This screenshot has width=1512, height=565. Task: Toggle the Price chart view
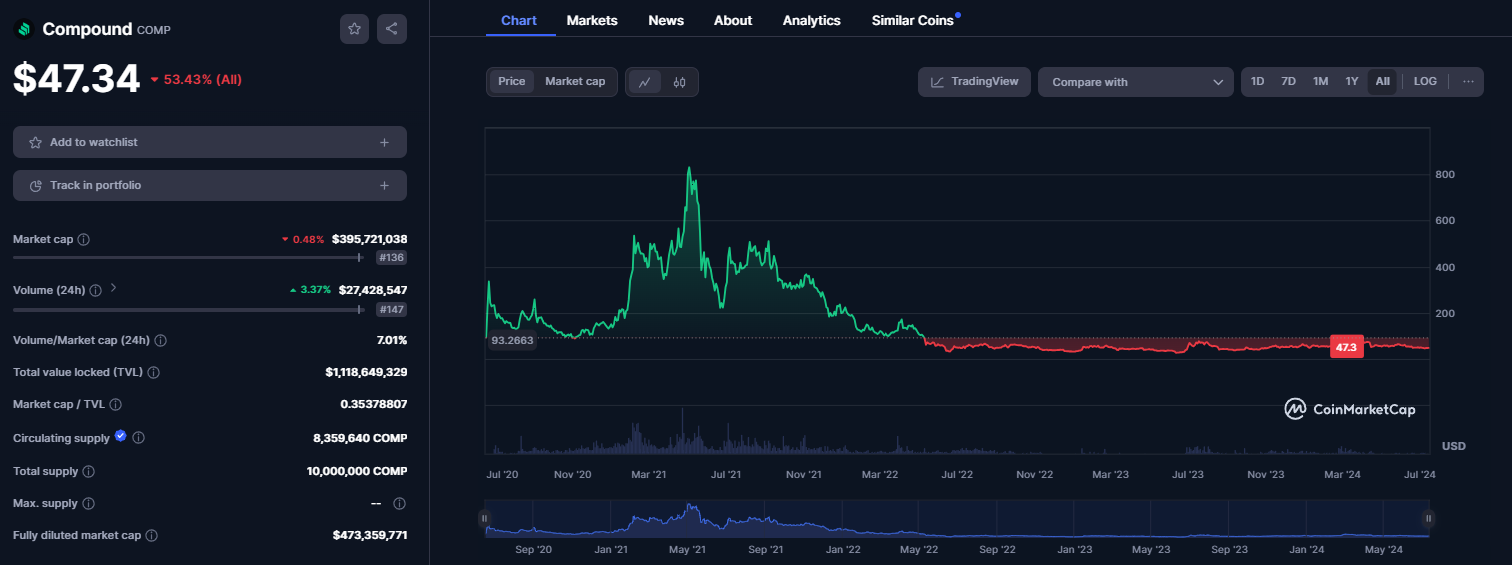(512, 82)
